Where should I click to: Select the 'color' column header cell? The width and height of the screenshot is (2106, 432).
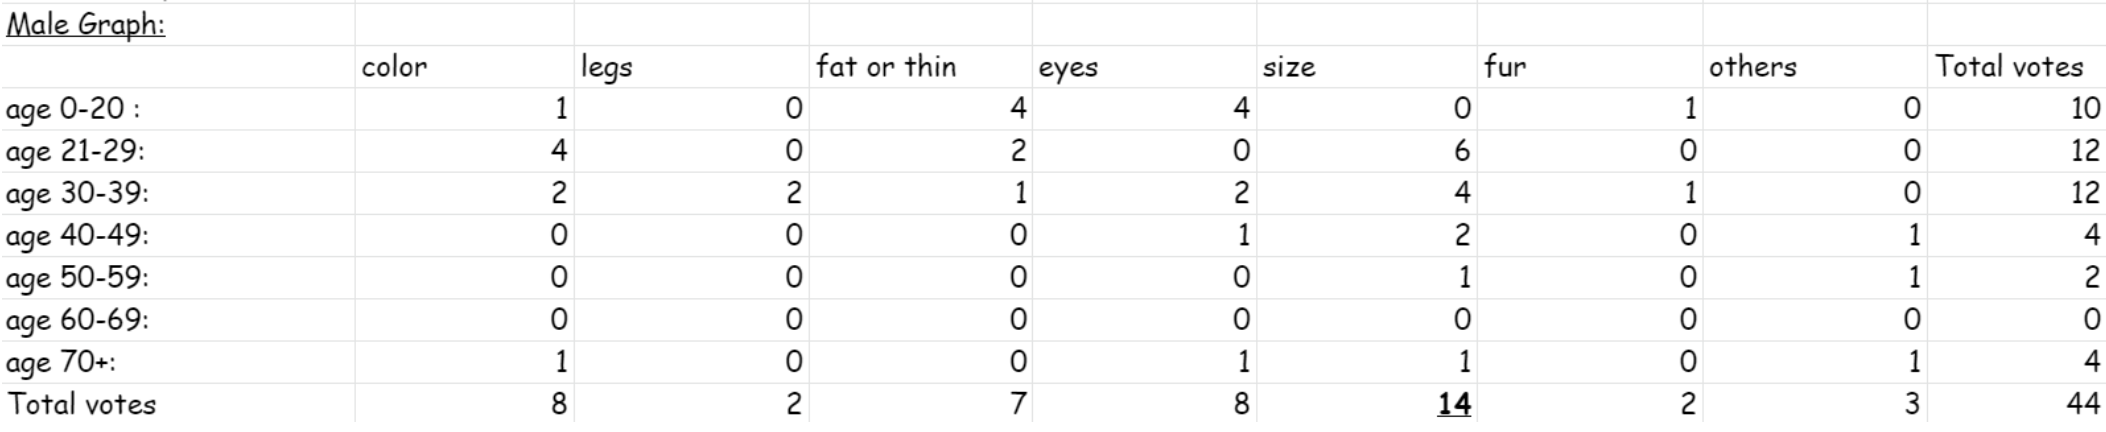tap(394, 67)
